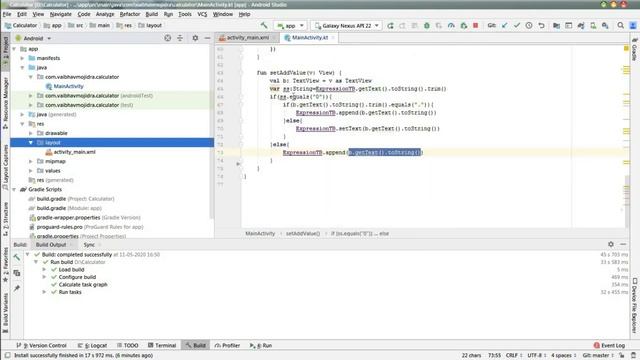Toggle the Structure side panel

click(5, 219)
